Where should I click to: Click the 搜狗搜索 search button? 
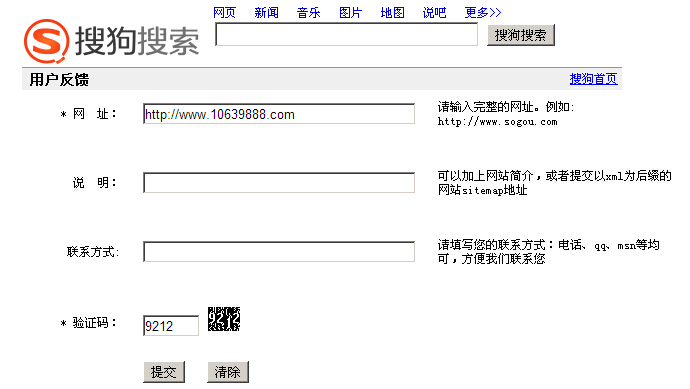pos(521,35)
